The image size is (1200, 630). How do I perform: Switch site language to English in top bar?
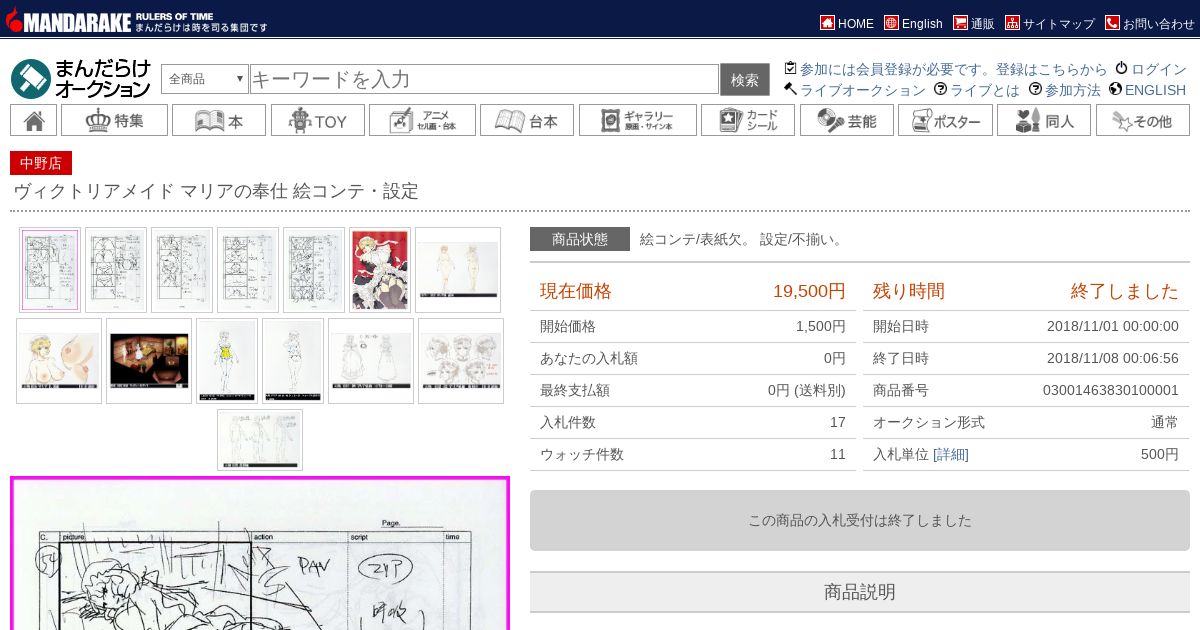[x=913, y=23]
